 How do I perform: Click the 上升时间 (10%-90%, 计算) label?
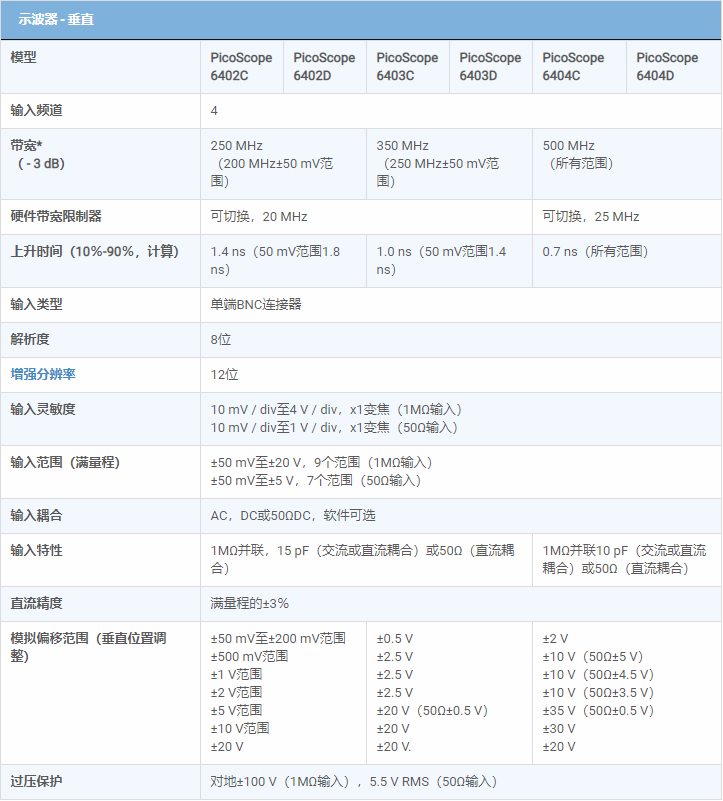coord(95,251)
